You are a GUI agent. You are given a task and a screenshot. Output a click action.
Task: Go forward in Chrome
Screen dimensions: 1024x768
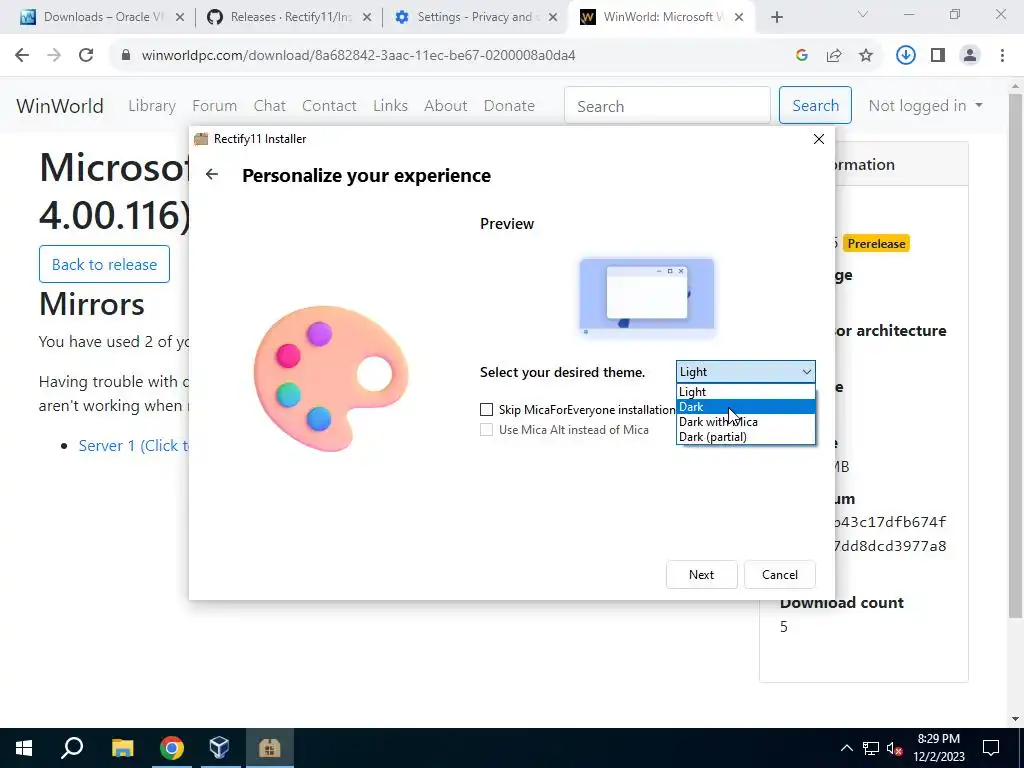(x=54, y=56)
